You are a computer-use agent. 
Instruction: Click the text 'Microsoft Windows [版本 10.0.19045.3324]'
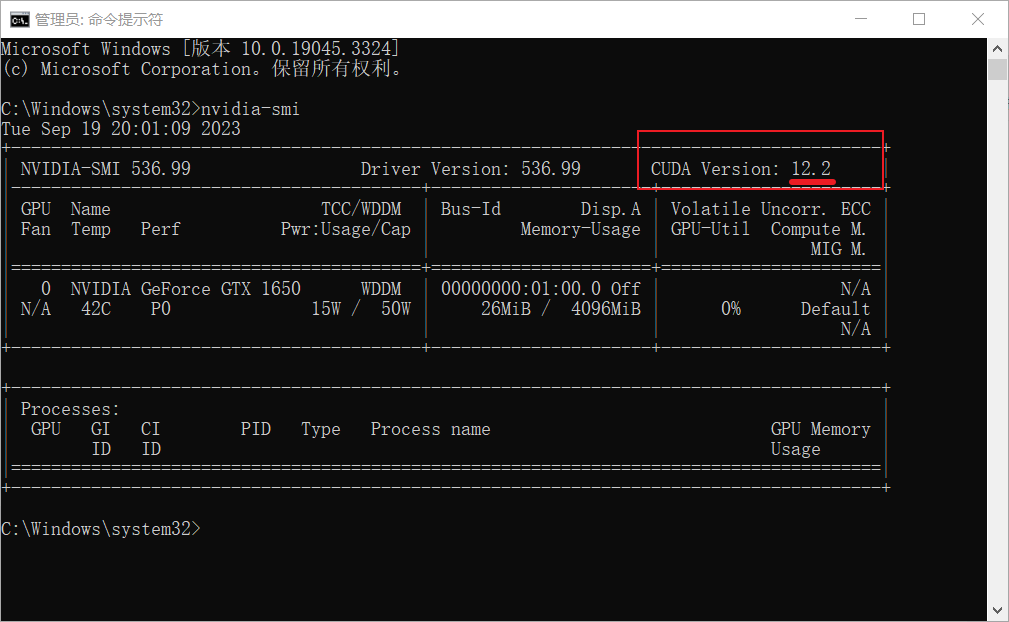point(200,49)
